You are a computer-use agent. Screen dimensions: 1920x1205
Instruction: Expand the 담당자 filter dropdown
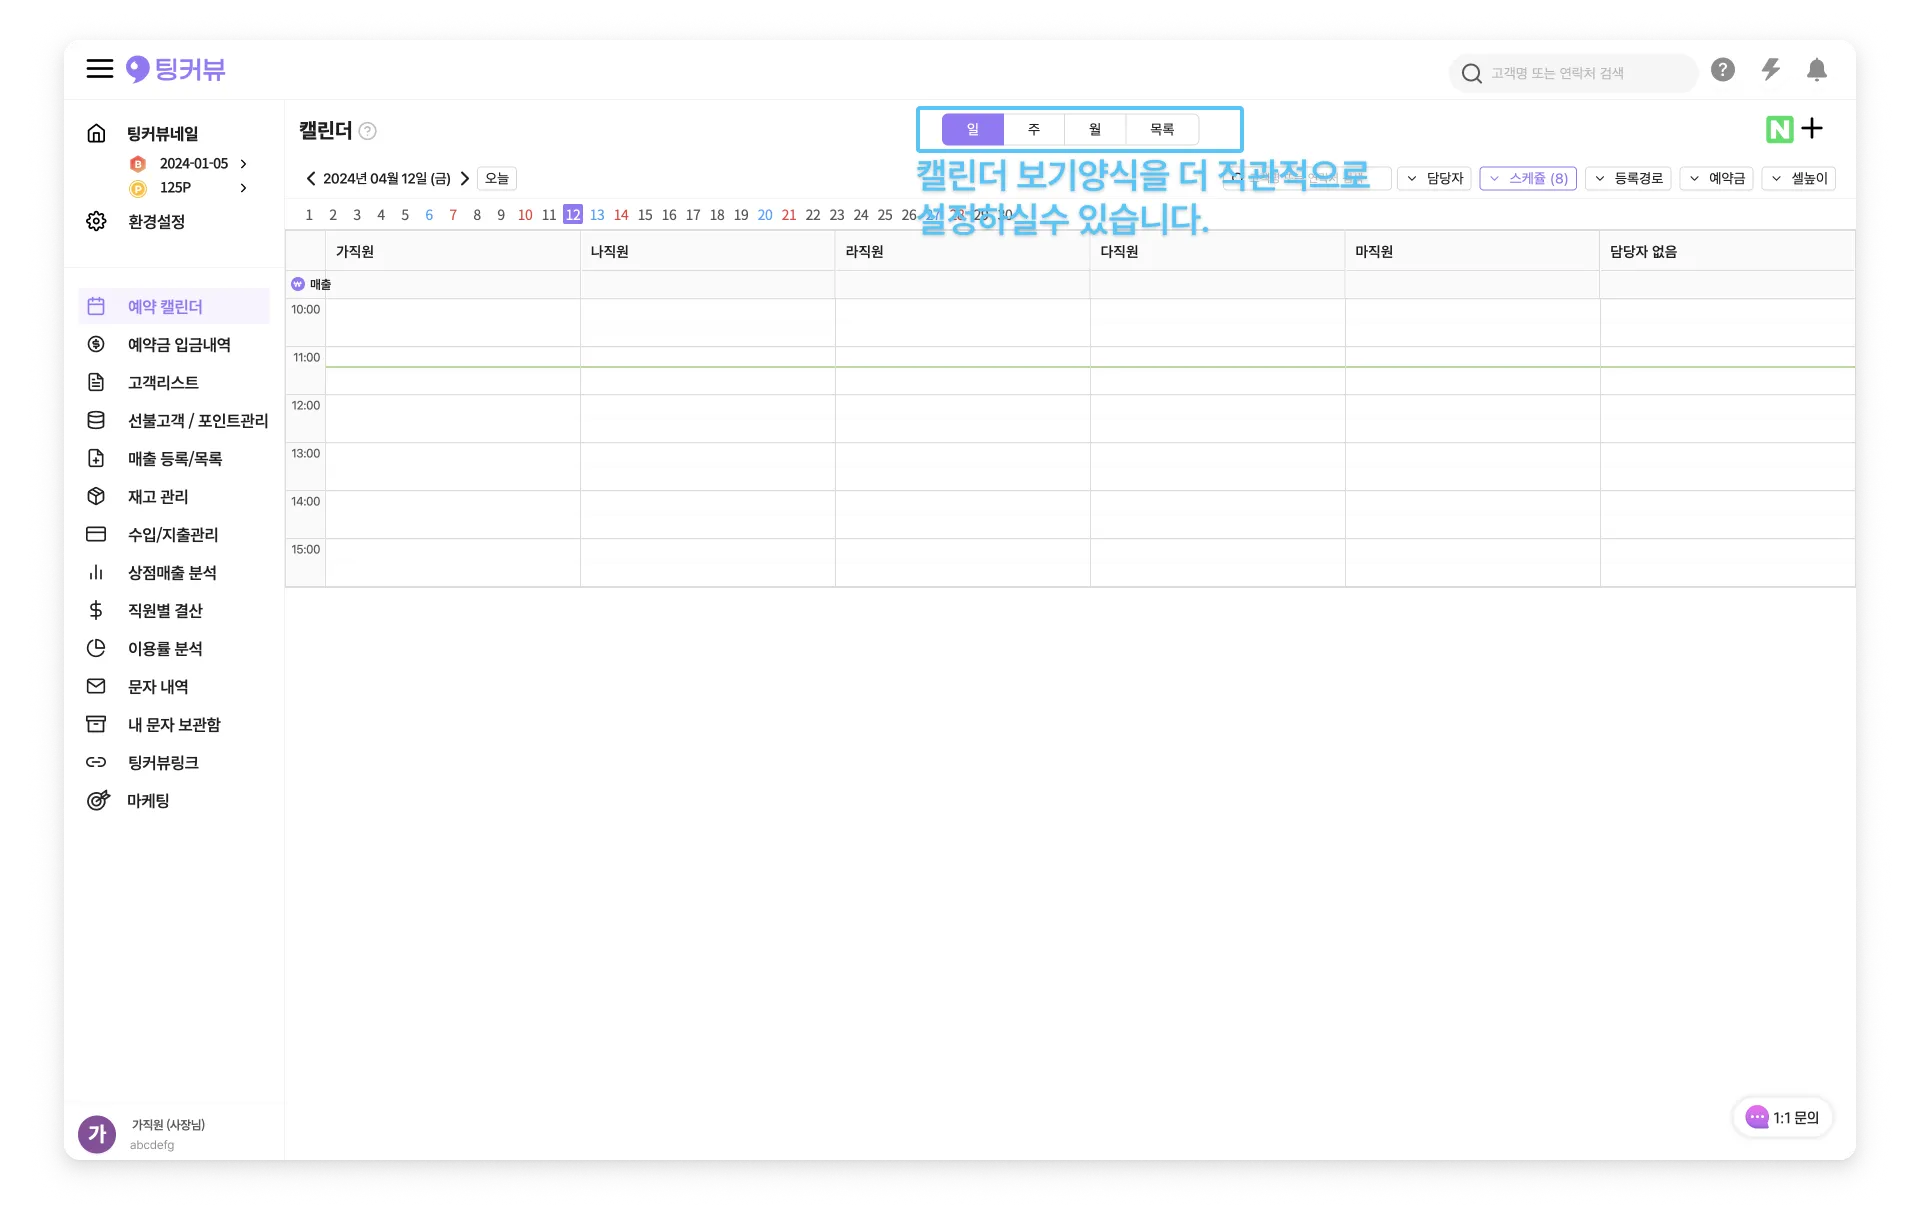[1434, 178]
